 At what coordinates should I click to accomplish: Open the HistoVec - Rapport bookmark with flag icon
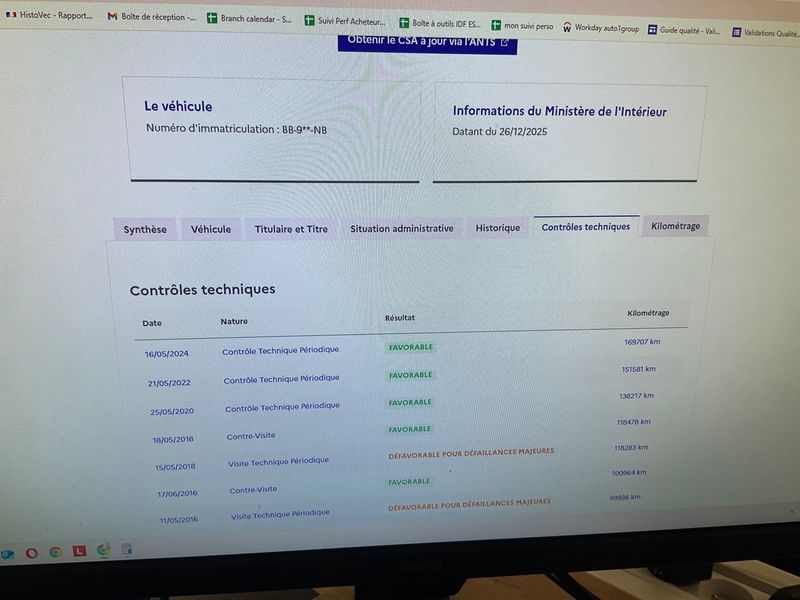click(49, 15)
